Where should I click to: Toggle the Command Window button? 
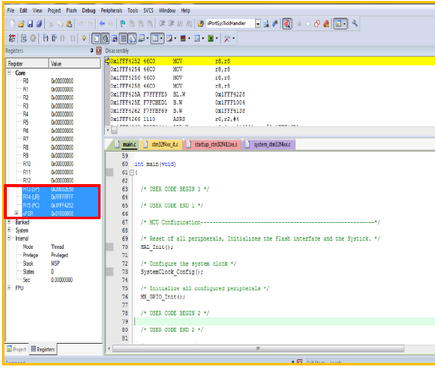[96, 39]
